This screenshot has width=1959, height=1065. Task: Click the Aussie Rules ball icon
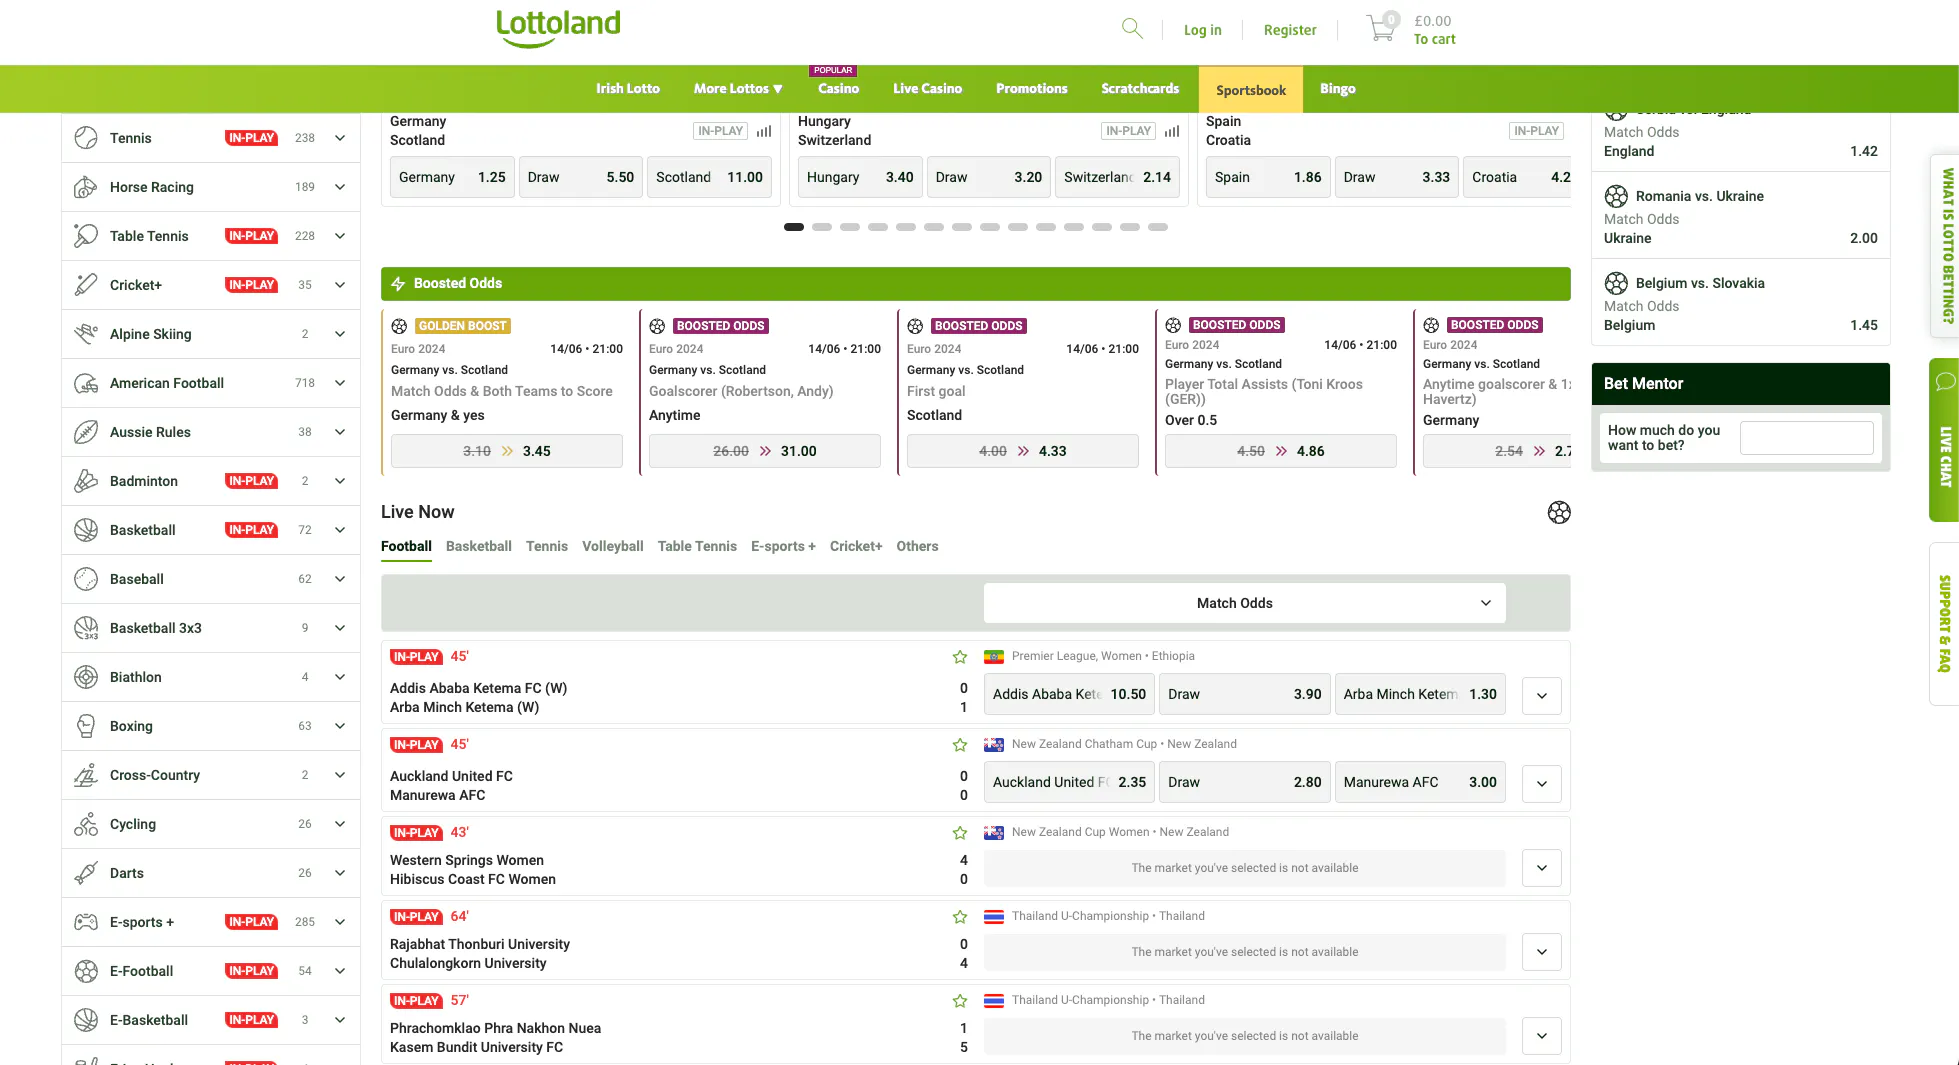(x=86, y=432)
